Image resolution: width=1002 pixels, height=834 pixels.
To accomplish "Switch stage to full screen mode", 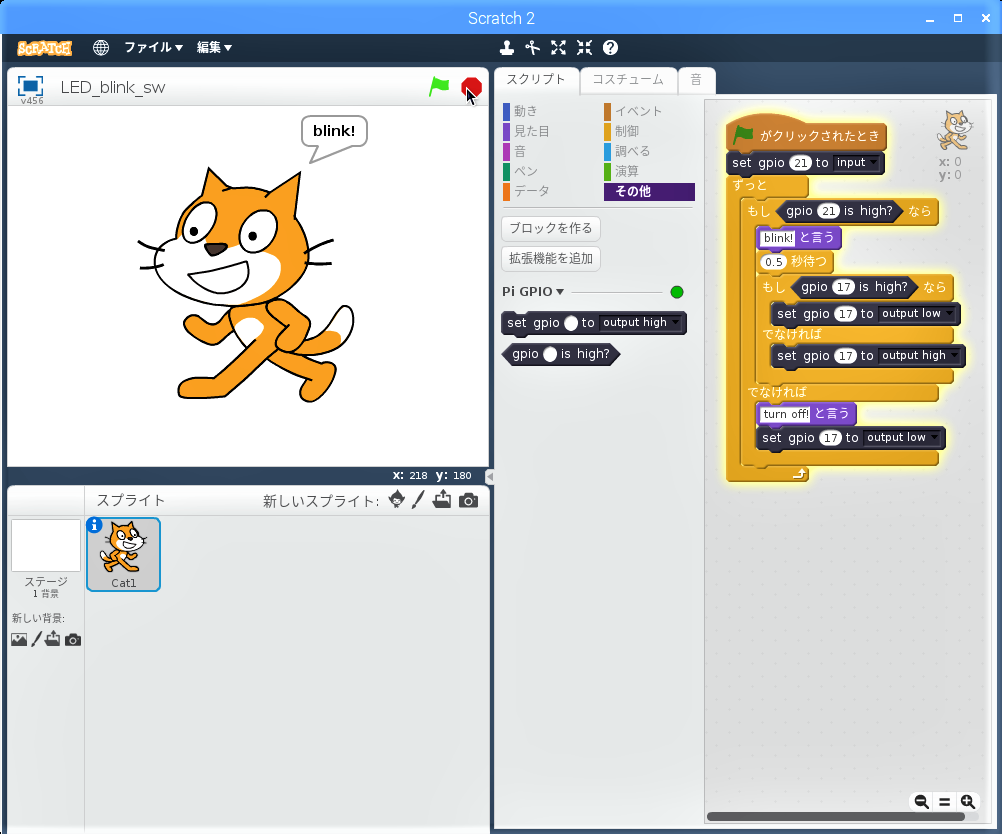I will (x=30, y=86).
